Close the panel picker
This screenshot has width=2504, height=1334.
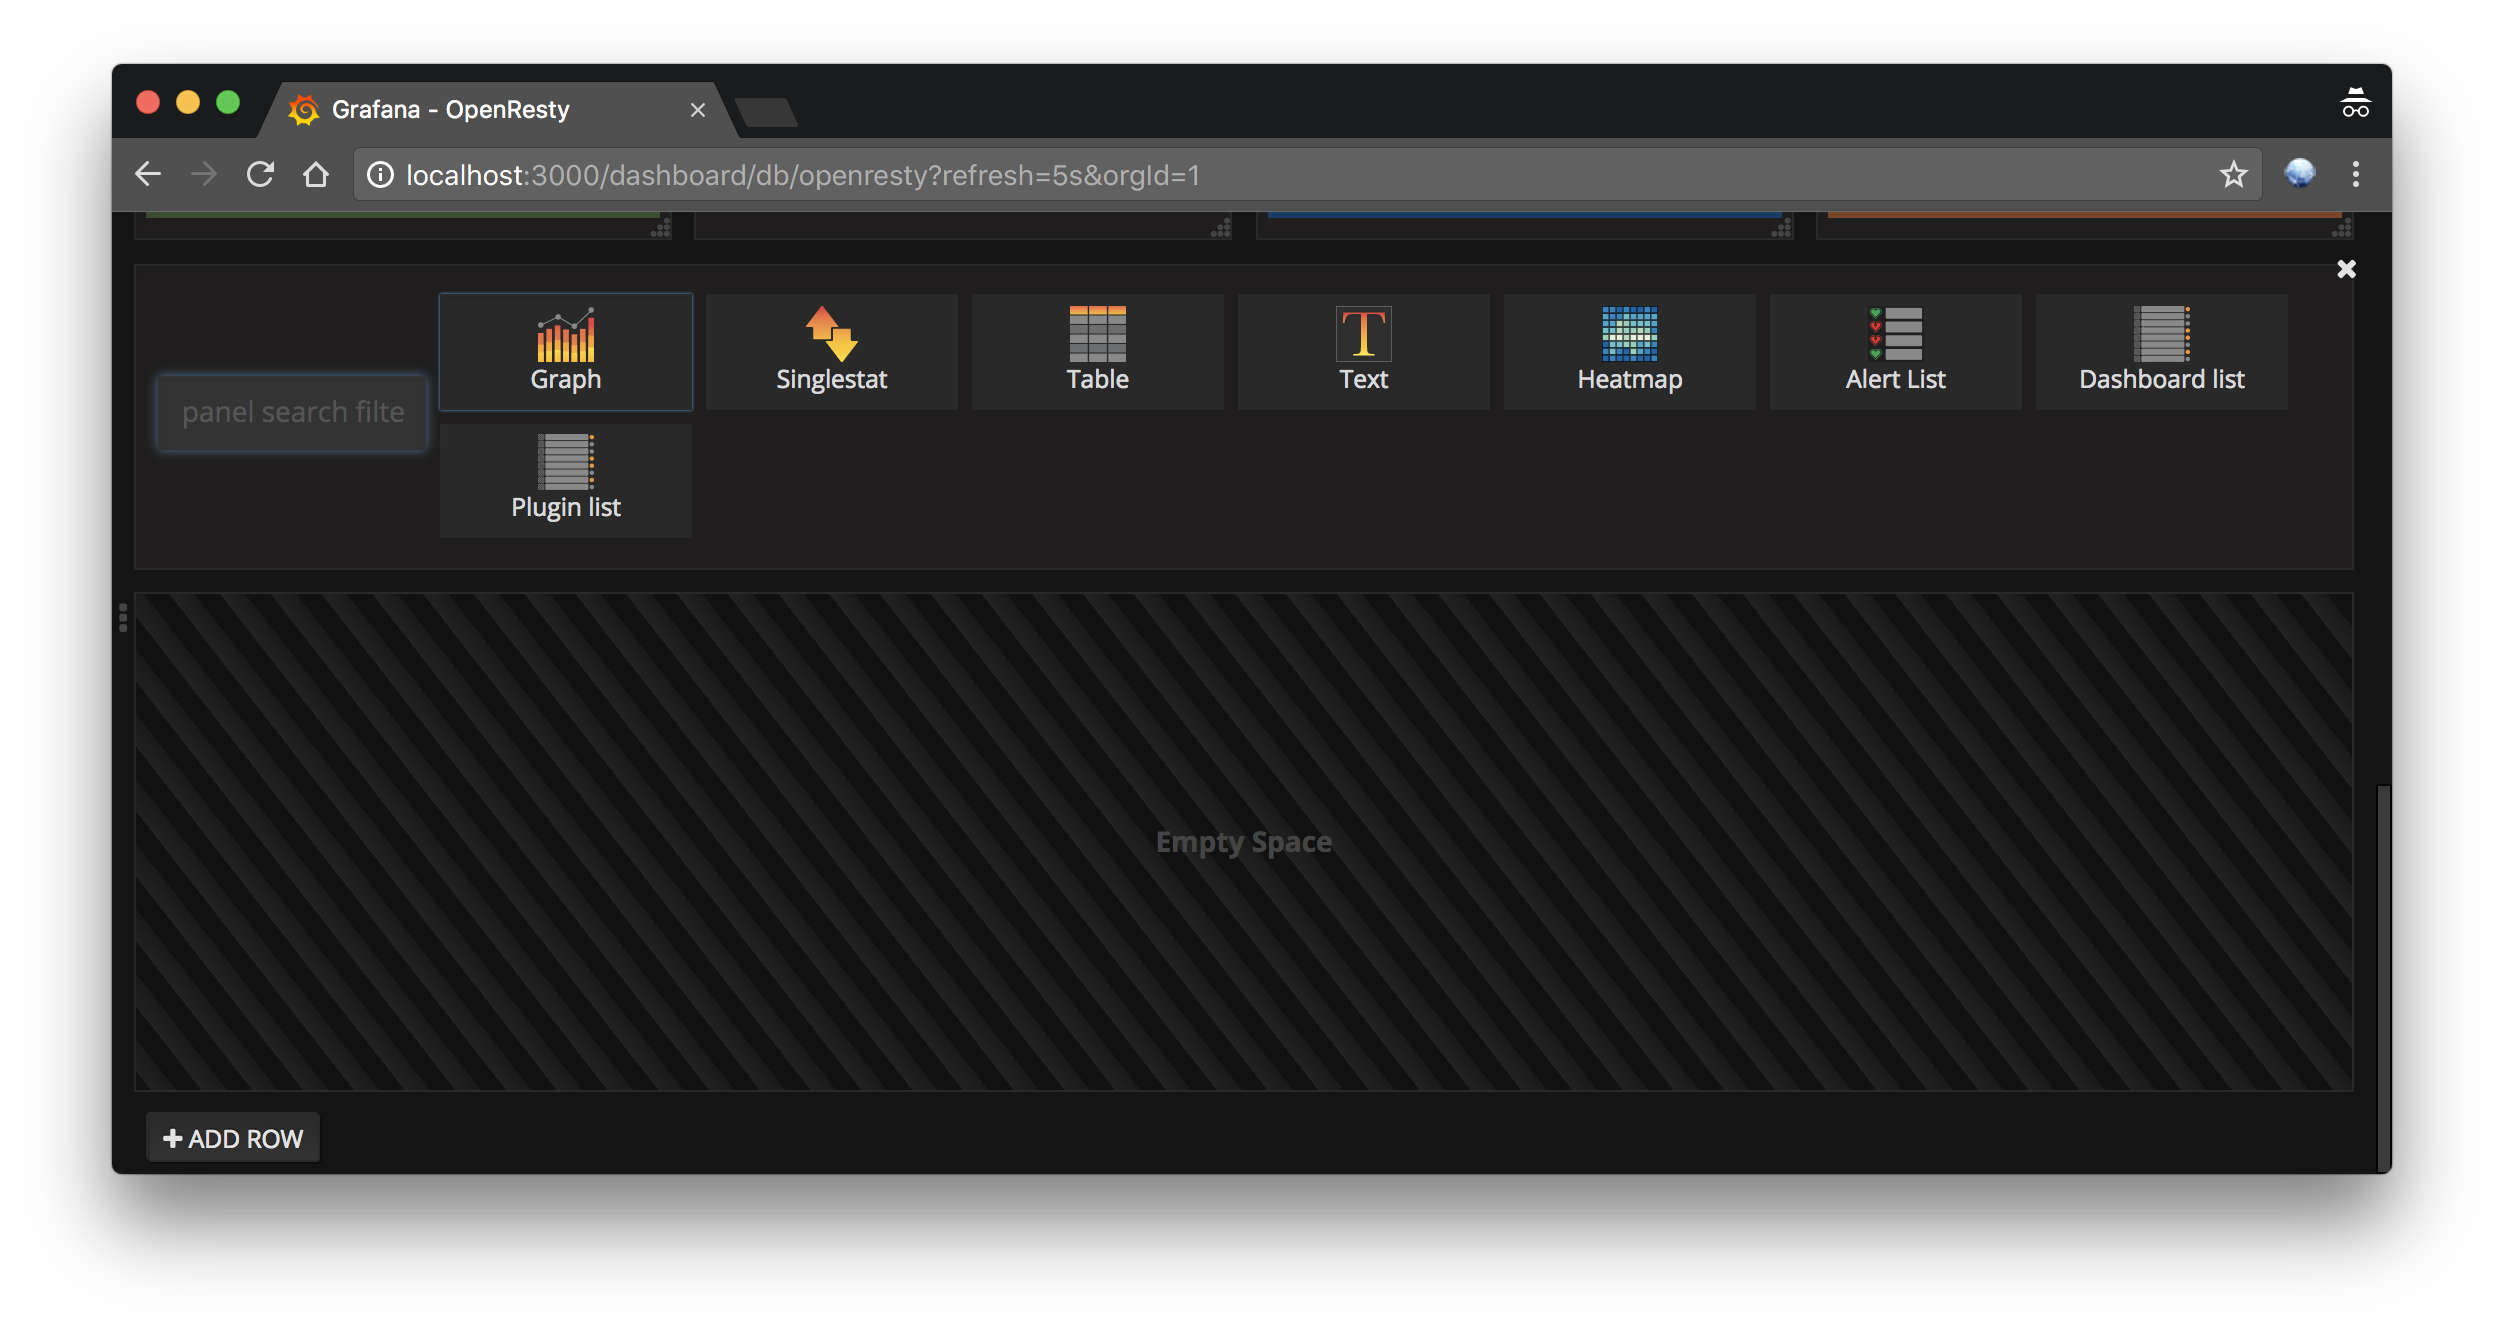2346,268
